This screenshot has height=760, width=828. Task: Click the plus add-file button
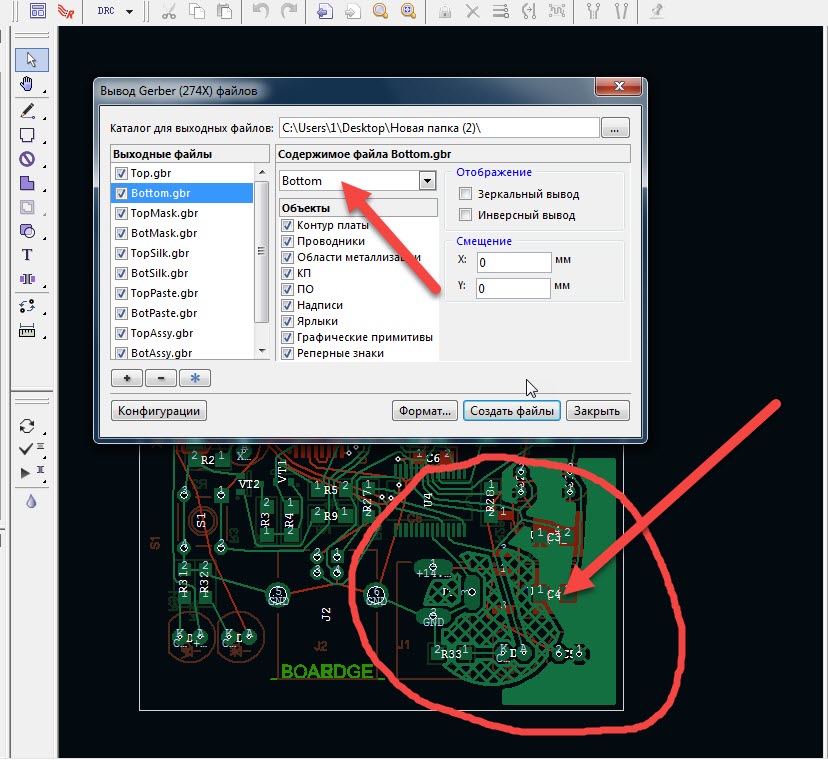tap(127, 378)
